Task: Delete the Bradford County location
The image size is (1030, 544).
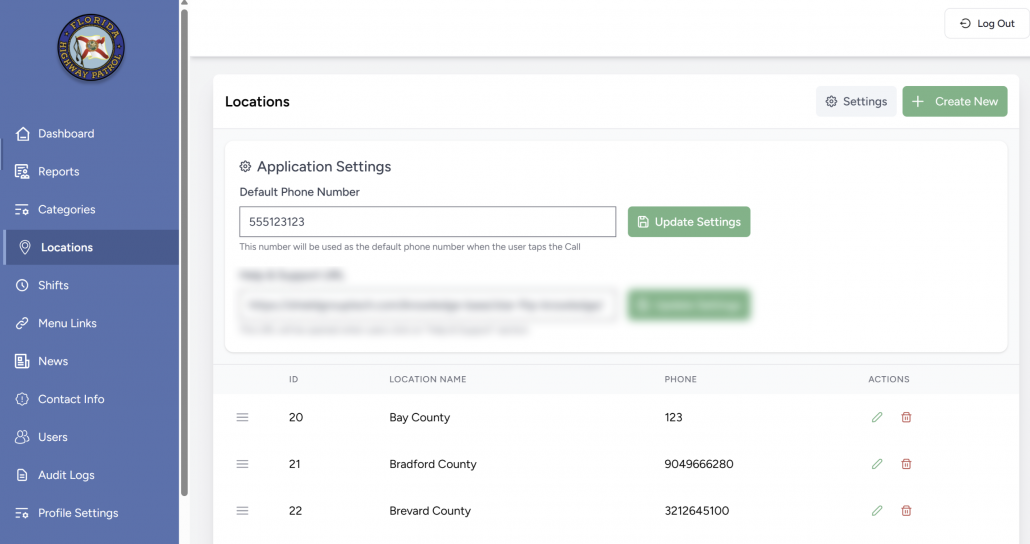Action: [x=906, y=464]
